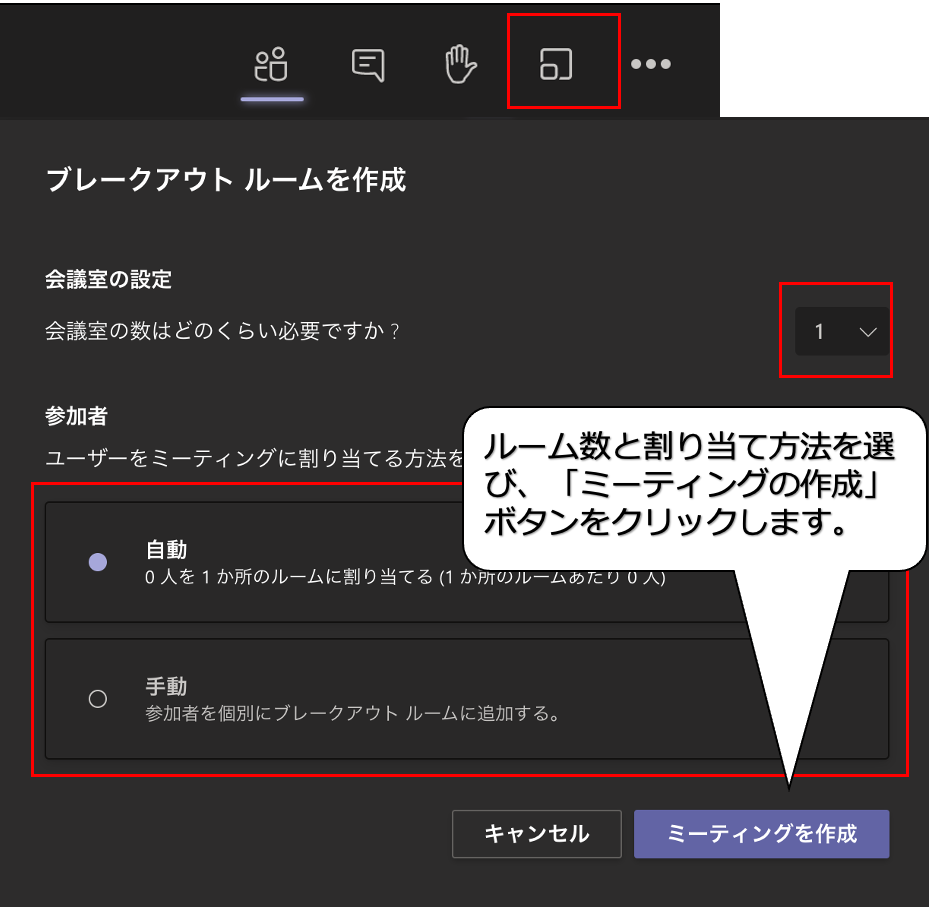Click the キャンセル button
The width and height of the screenshot is (932, 910).
[x=536, y=834]
